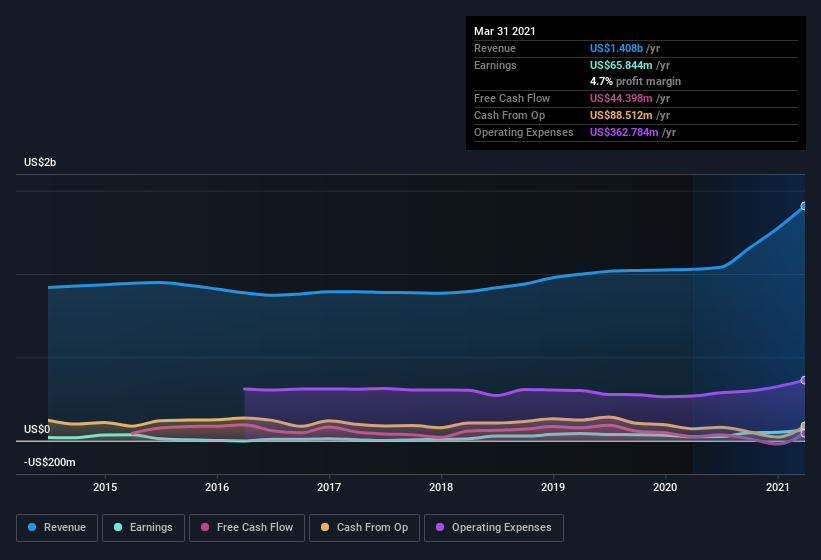The height and width of the screenshot is (560, 821).
Task: Click the US$362.784m operating expenses value
Action: tap(624, 132)
